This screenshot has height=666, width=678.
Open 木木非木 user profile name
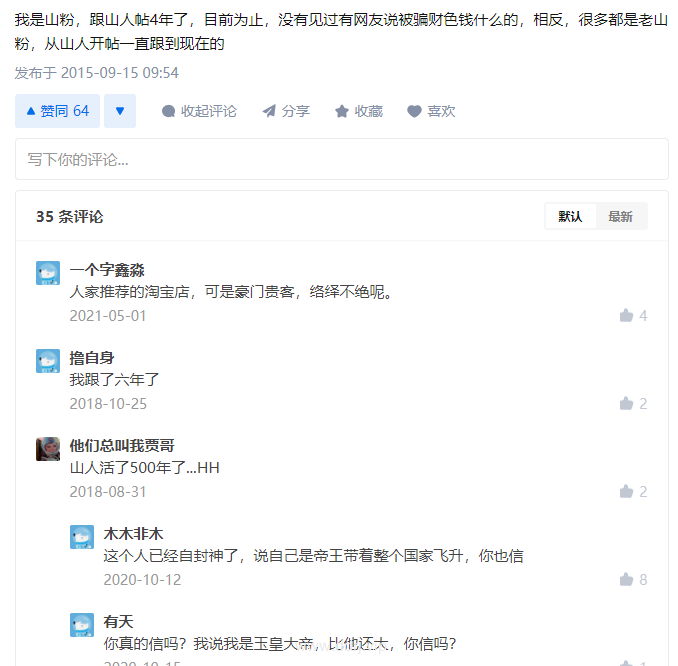pos(133,534)
